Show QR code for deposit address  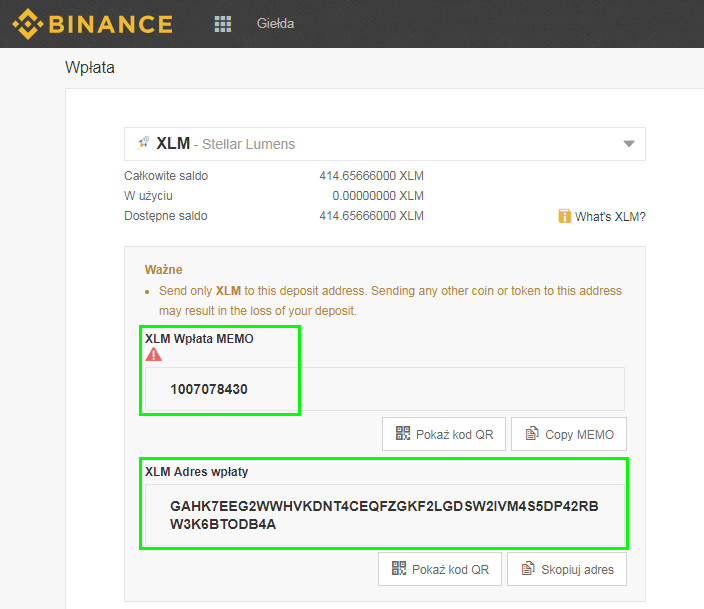point(440,569)
